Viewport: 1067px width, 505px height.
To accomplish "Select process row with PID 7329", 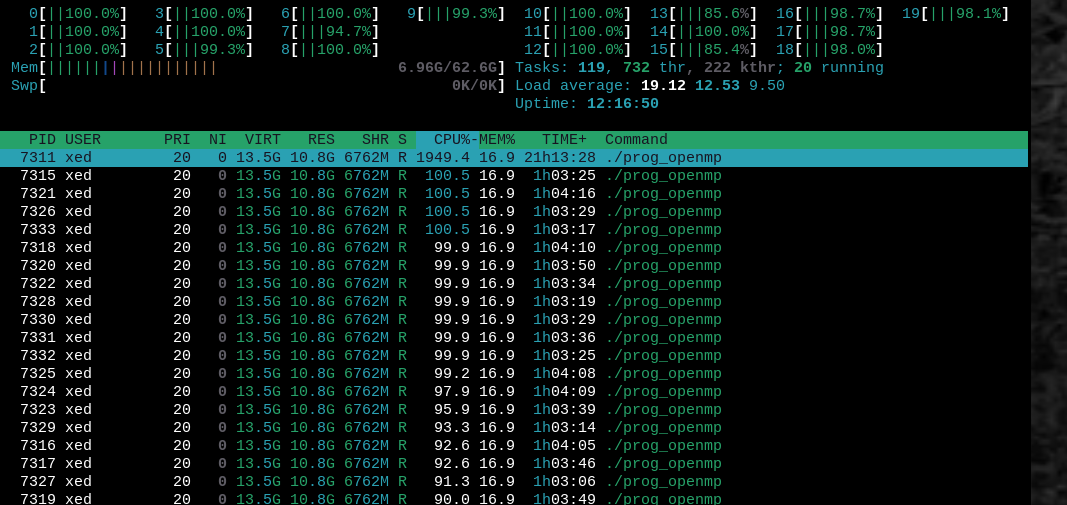I will 514,427.
